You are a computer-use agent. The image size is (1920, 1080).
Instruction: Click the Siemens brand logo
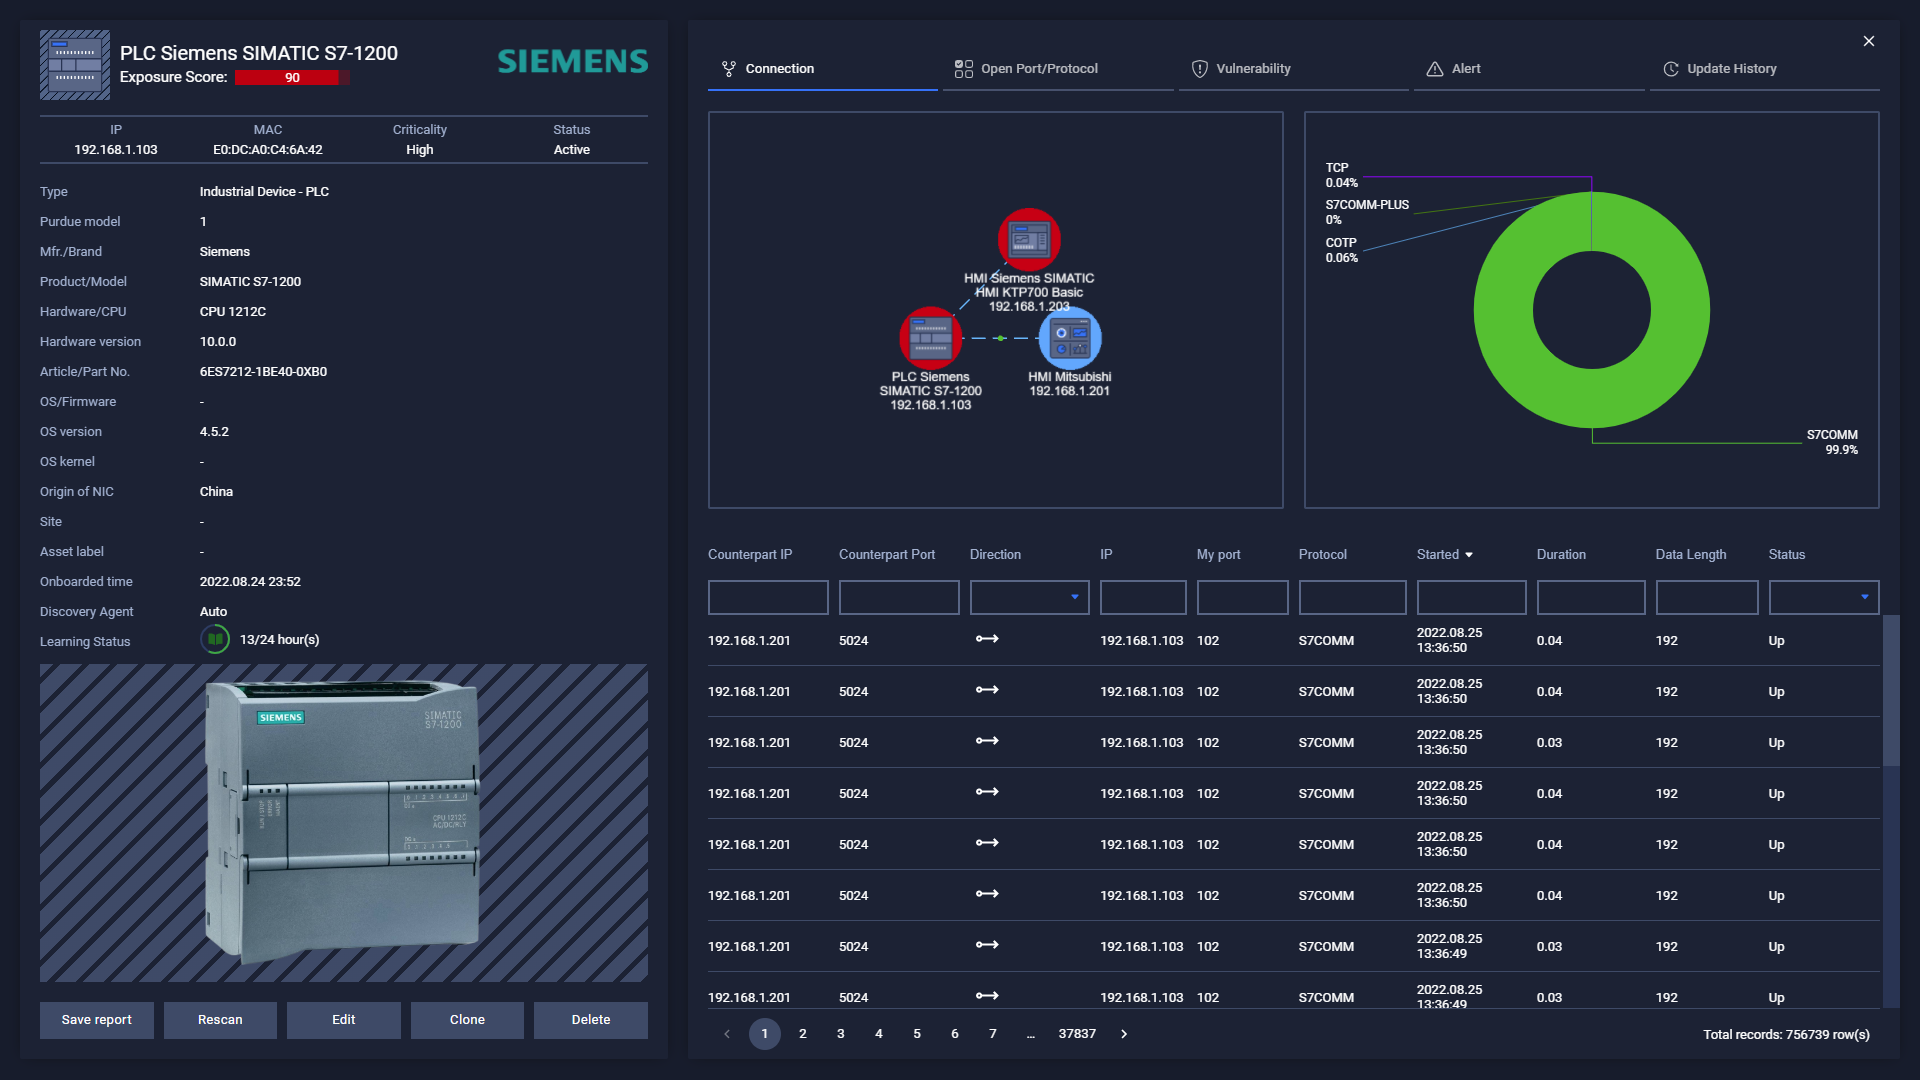click(573, 62)
